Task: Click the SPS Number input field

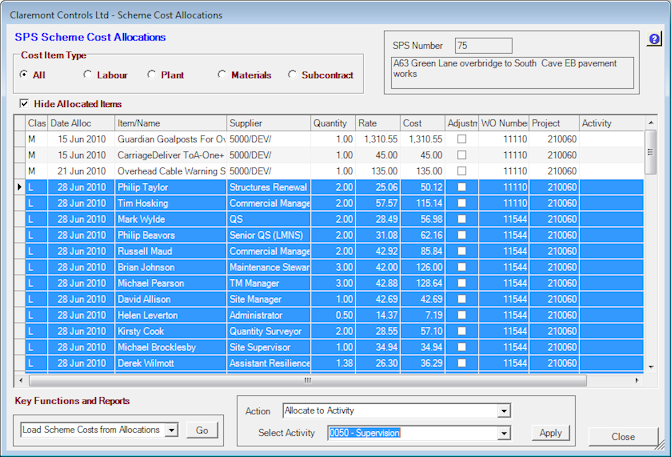Action: 484,46
